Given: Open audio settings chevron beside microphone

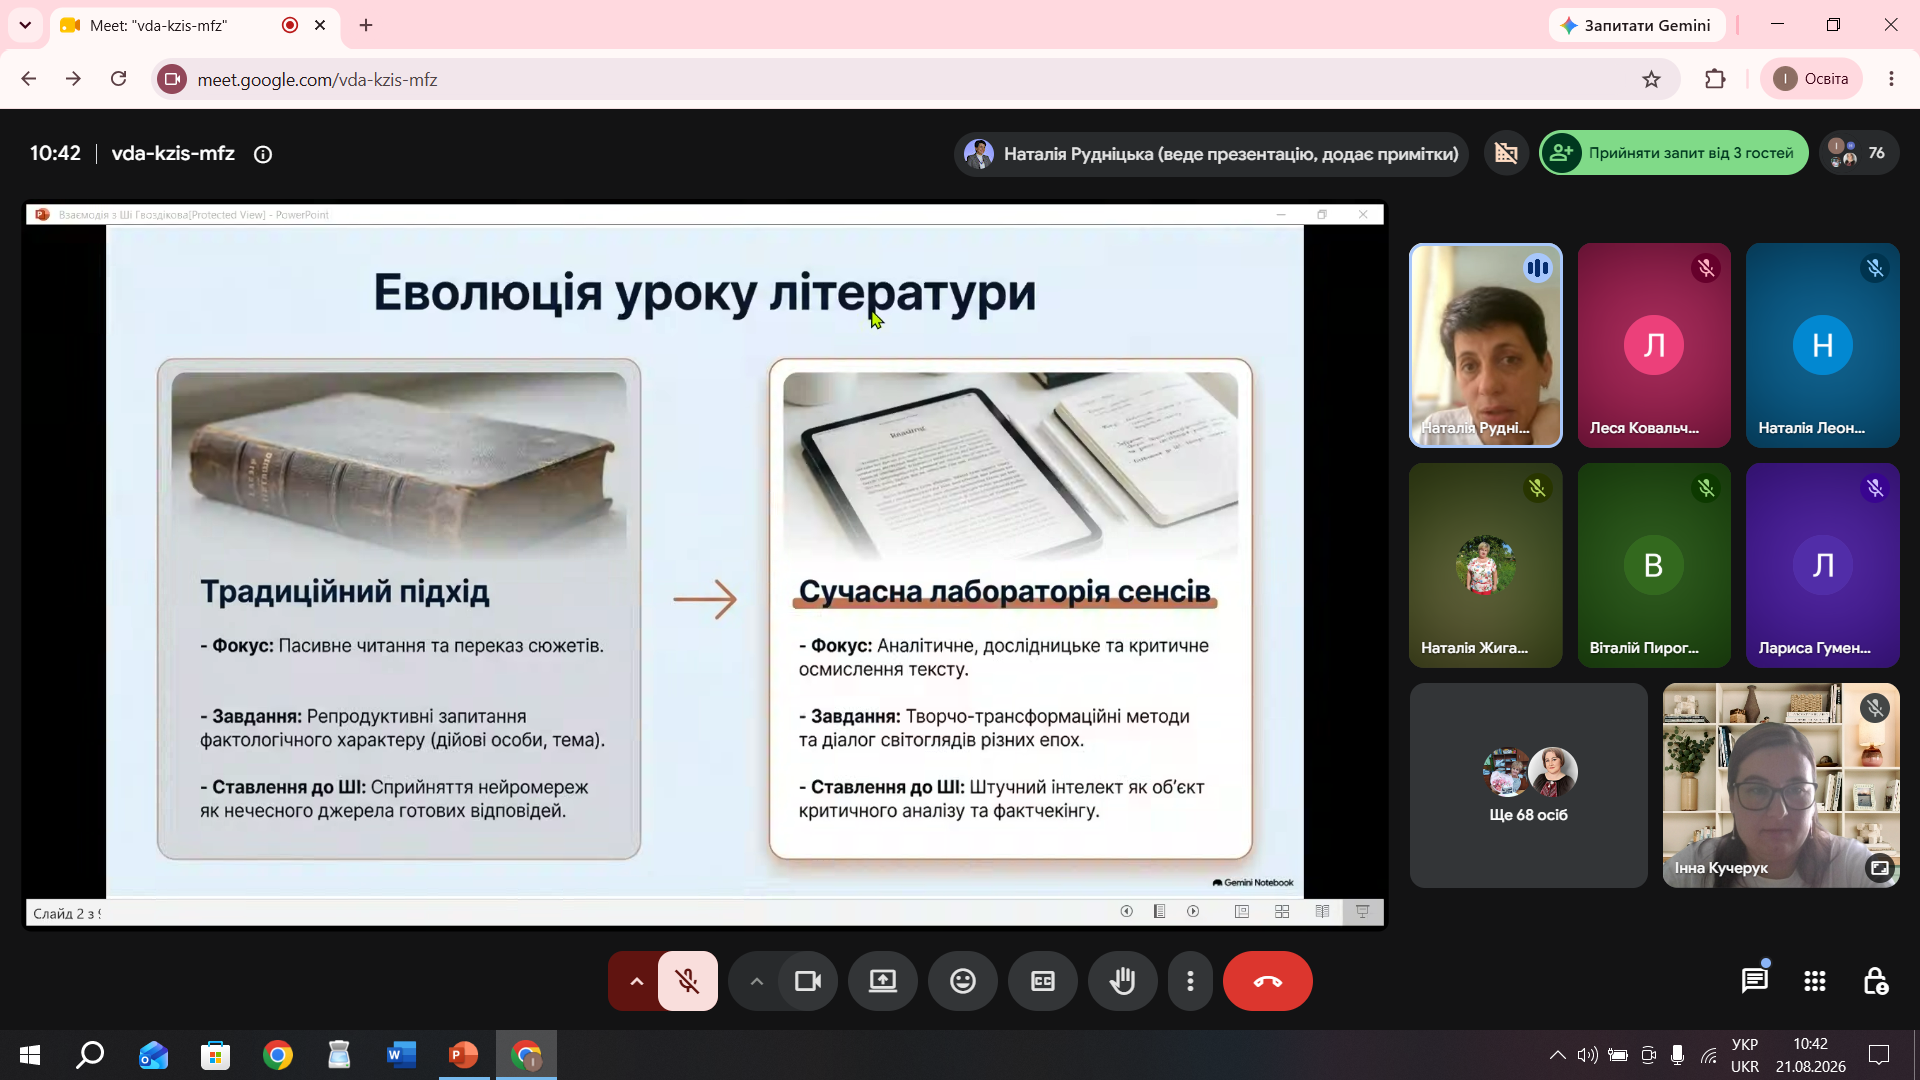Looking at the screenshot, I should 636,981.
